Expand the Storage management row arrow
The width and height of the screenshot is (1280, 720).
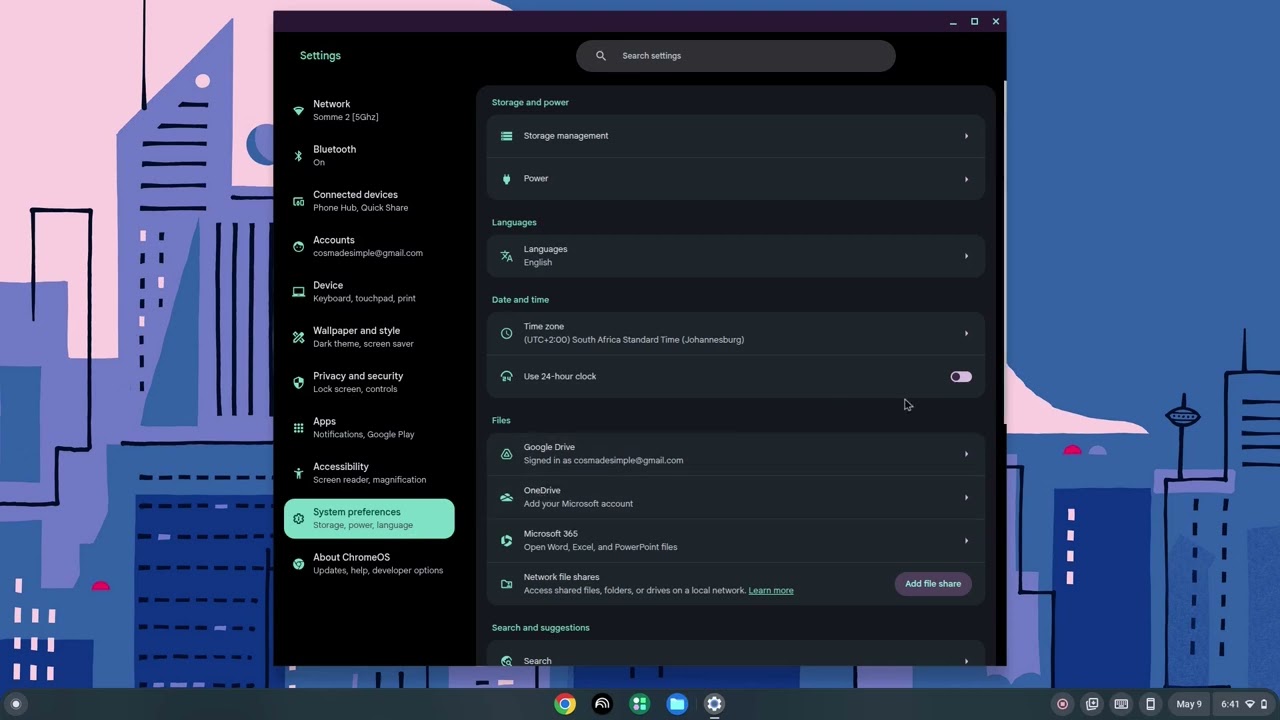[966, 136]
